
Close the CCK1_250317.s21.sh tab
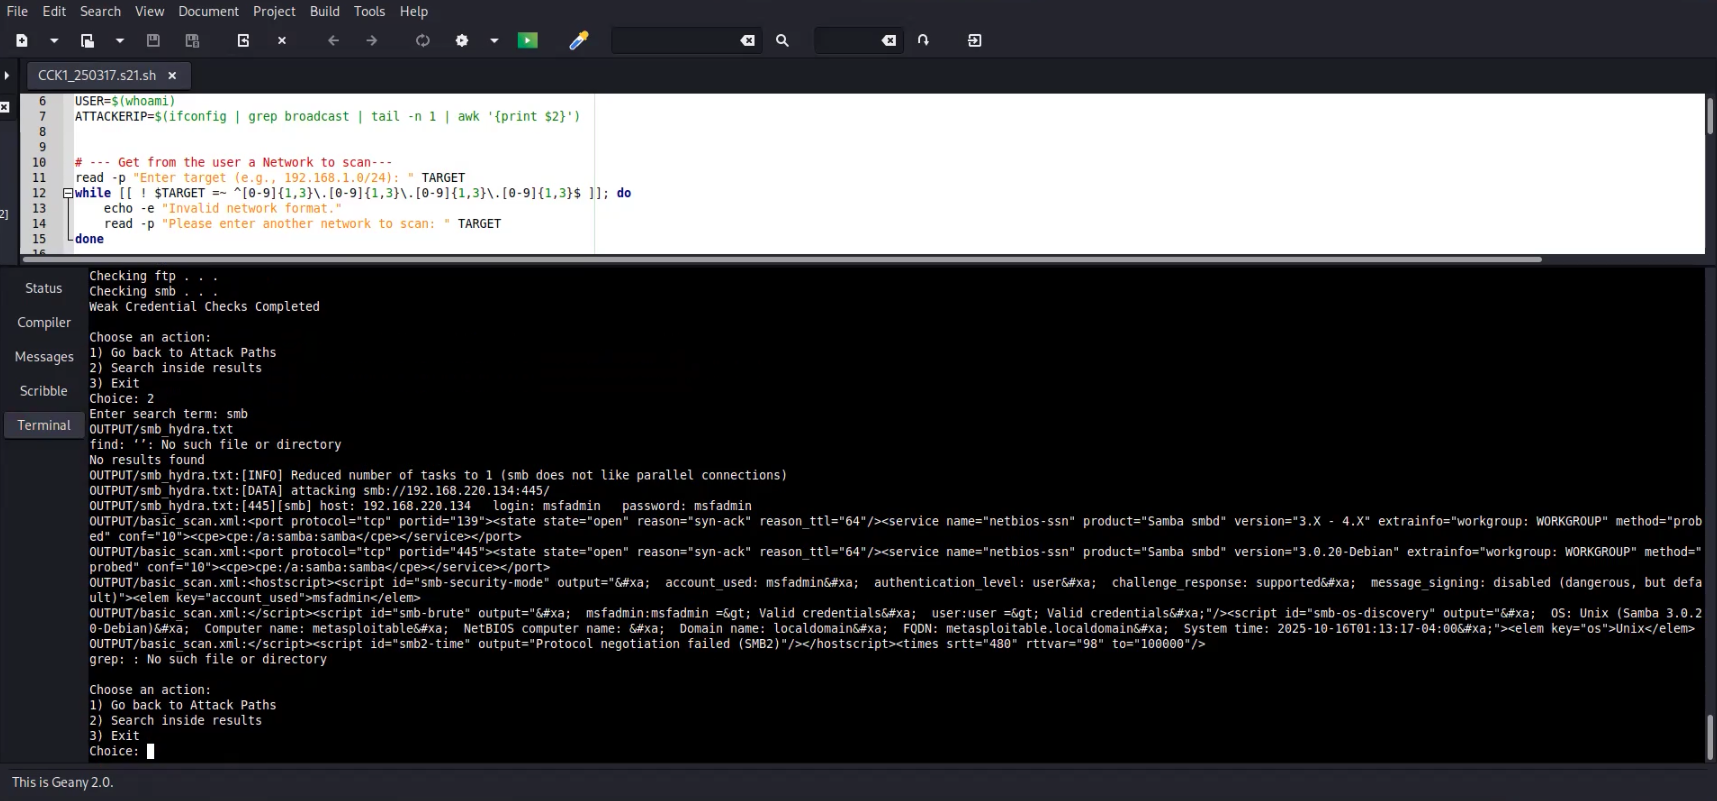tap(172, 75)
